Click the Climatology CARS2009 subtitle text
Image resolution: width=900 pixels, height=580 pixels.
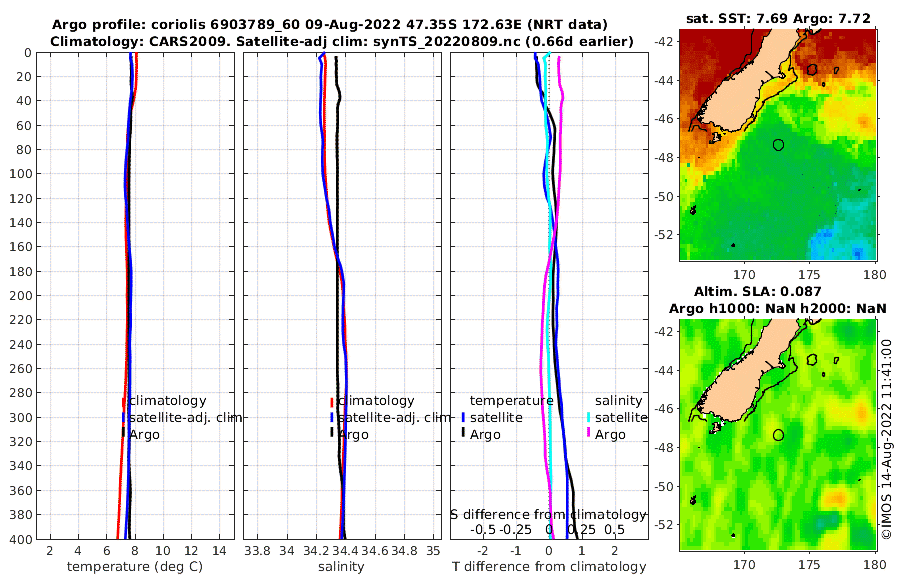(x=342, y=41)
